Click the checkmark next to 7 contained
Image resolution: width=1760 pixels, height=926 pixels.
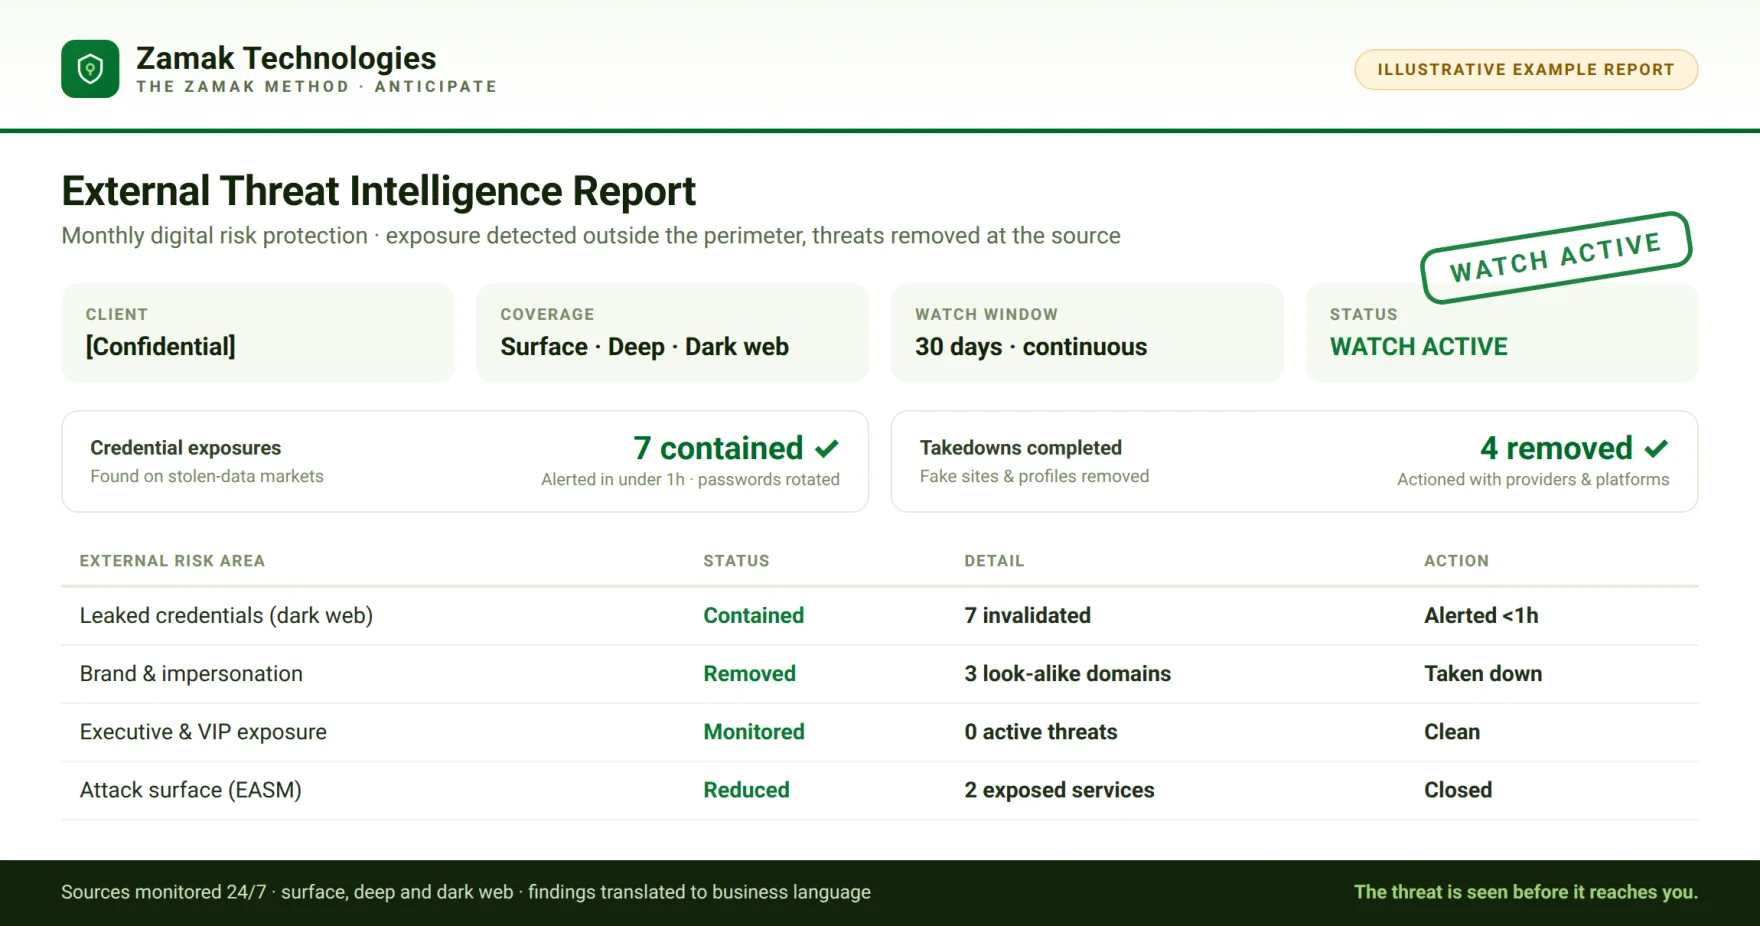(827, 448)
